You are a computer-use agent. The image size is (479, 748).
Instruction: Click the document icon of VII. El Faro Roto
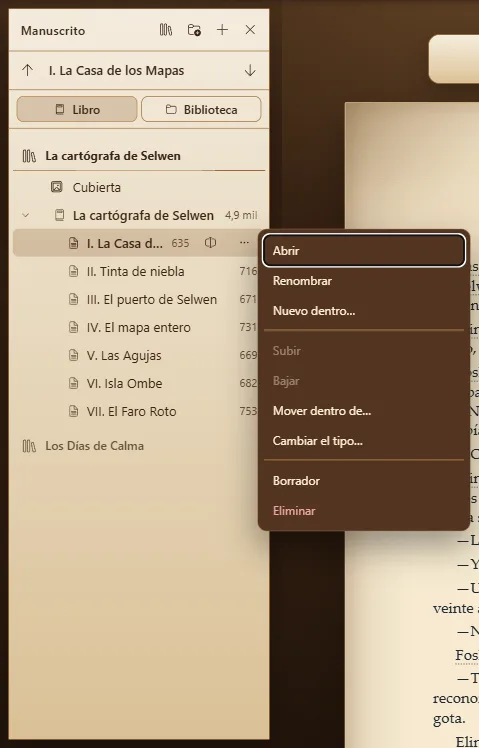73,411
